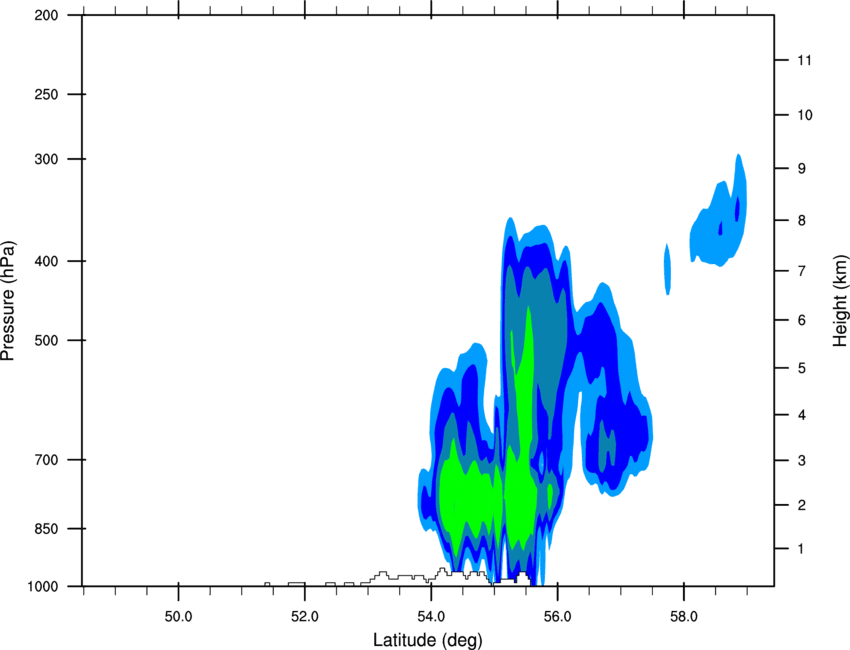This screenshot has width=850, height=650.
Task: Click the 500 pressure tick label
Action: pos(46,340)
